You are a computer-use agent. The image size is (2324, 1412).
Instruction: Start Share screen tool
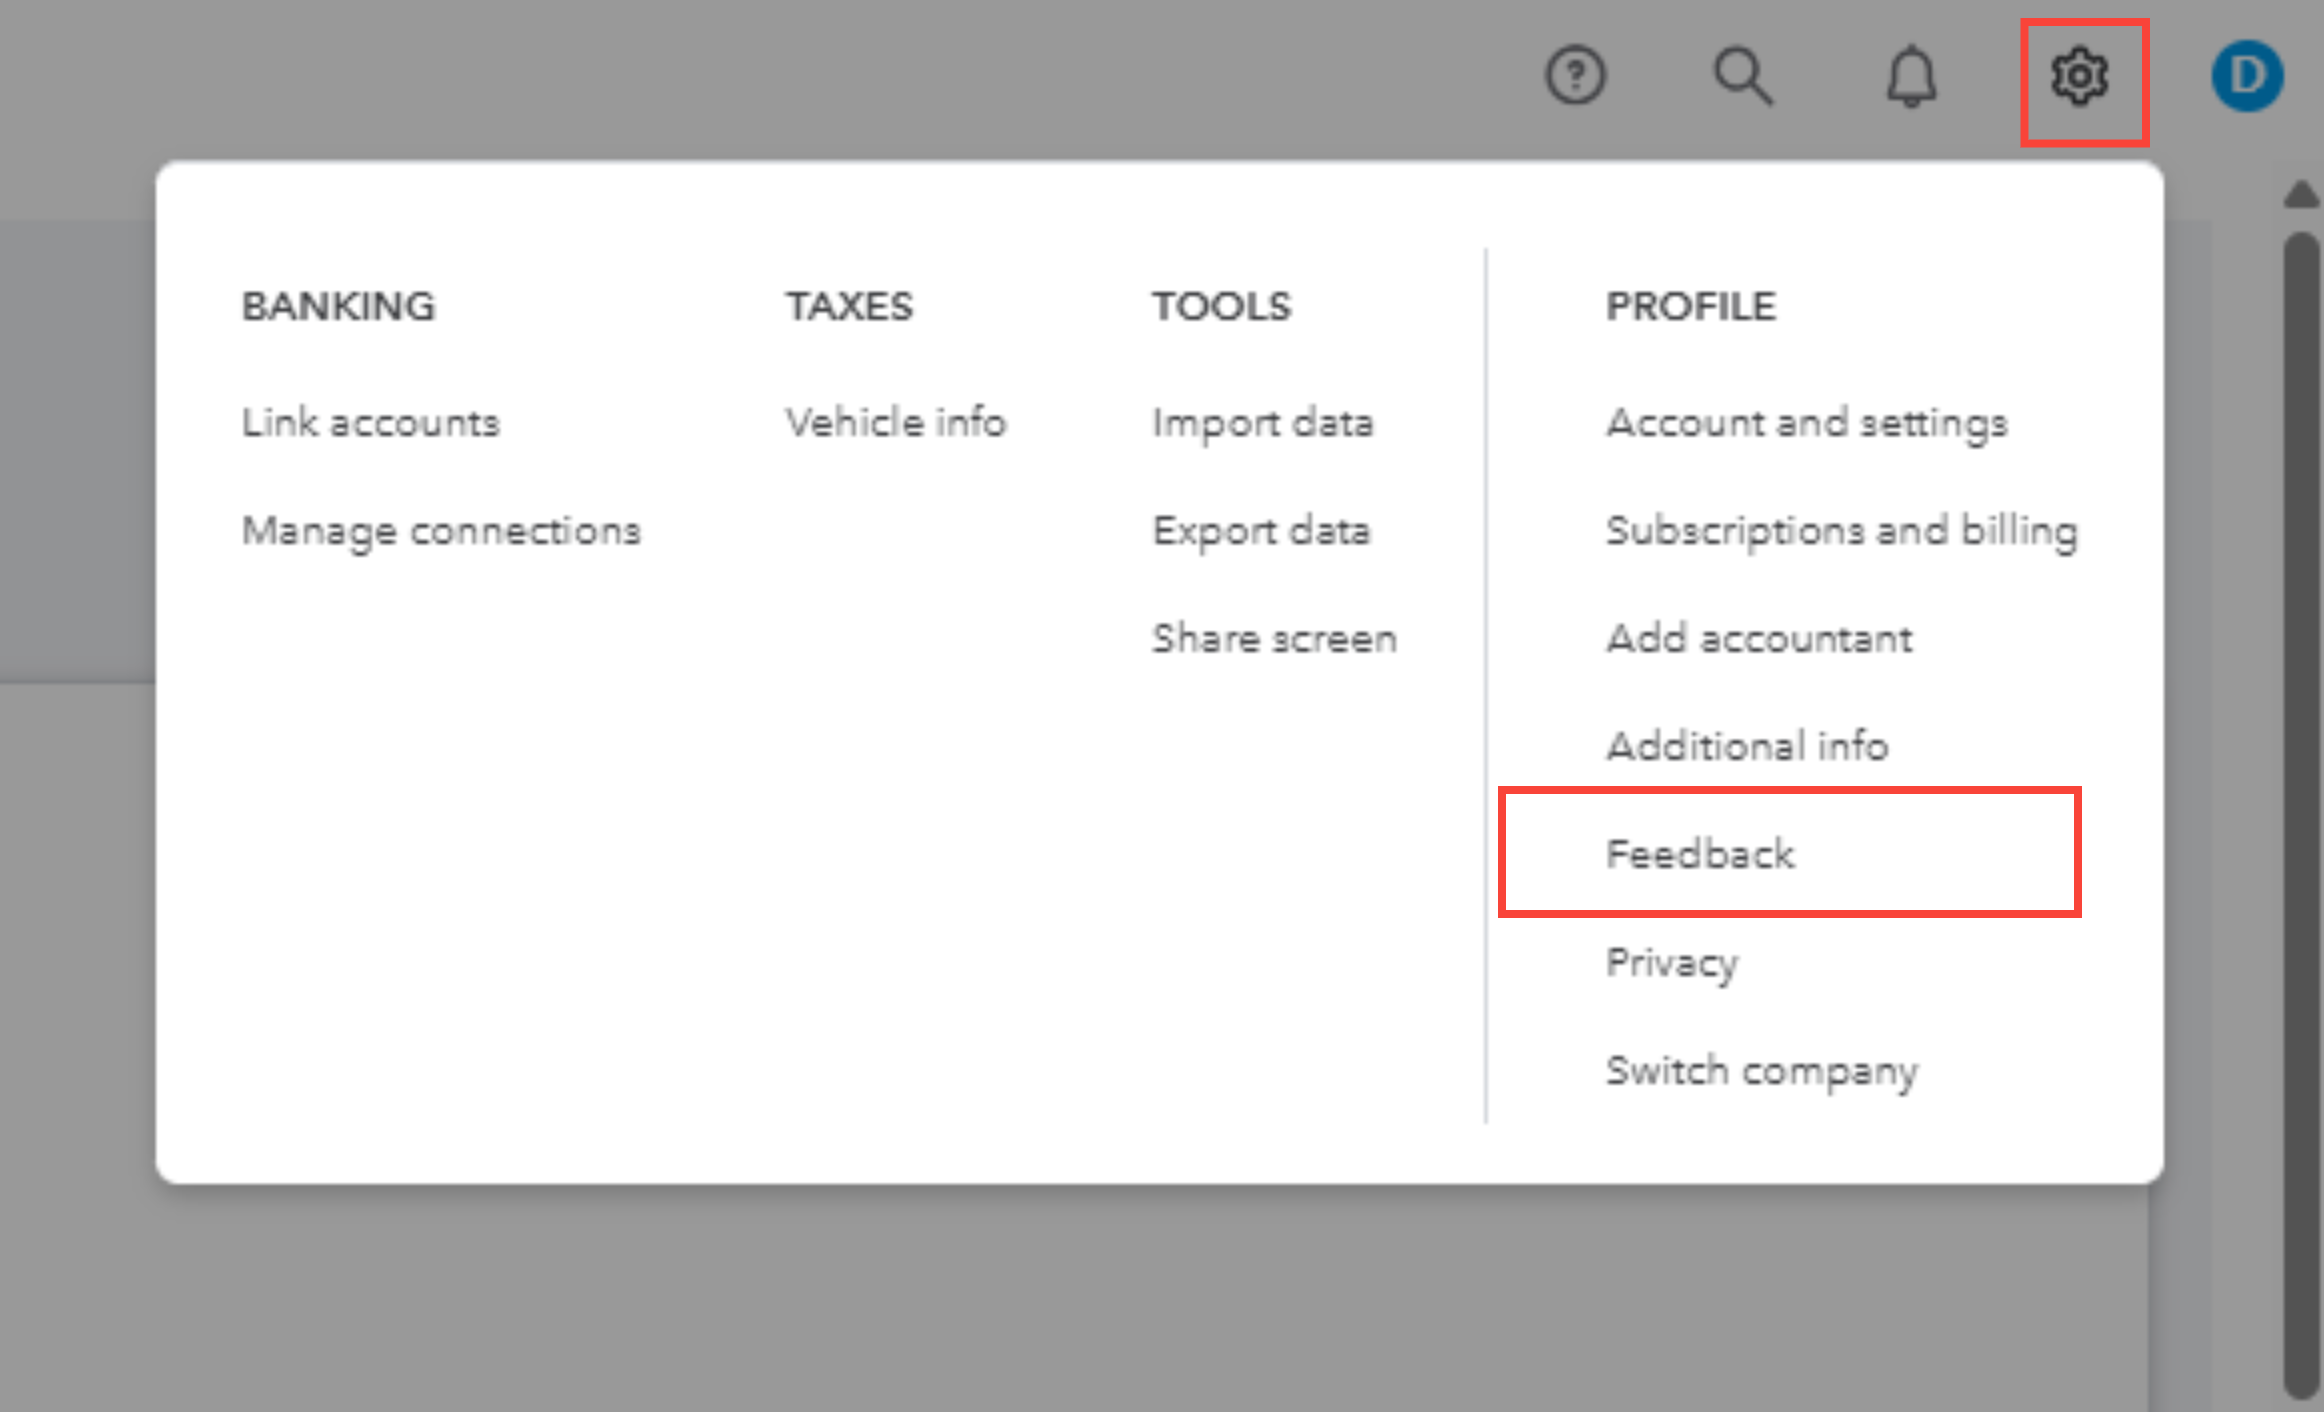point(1274,638)
